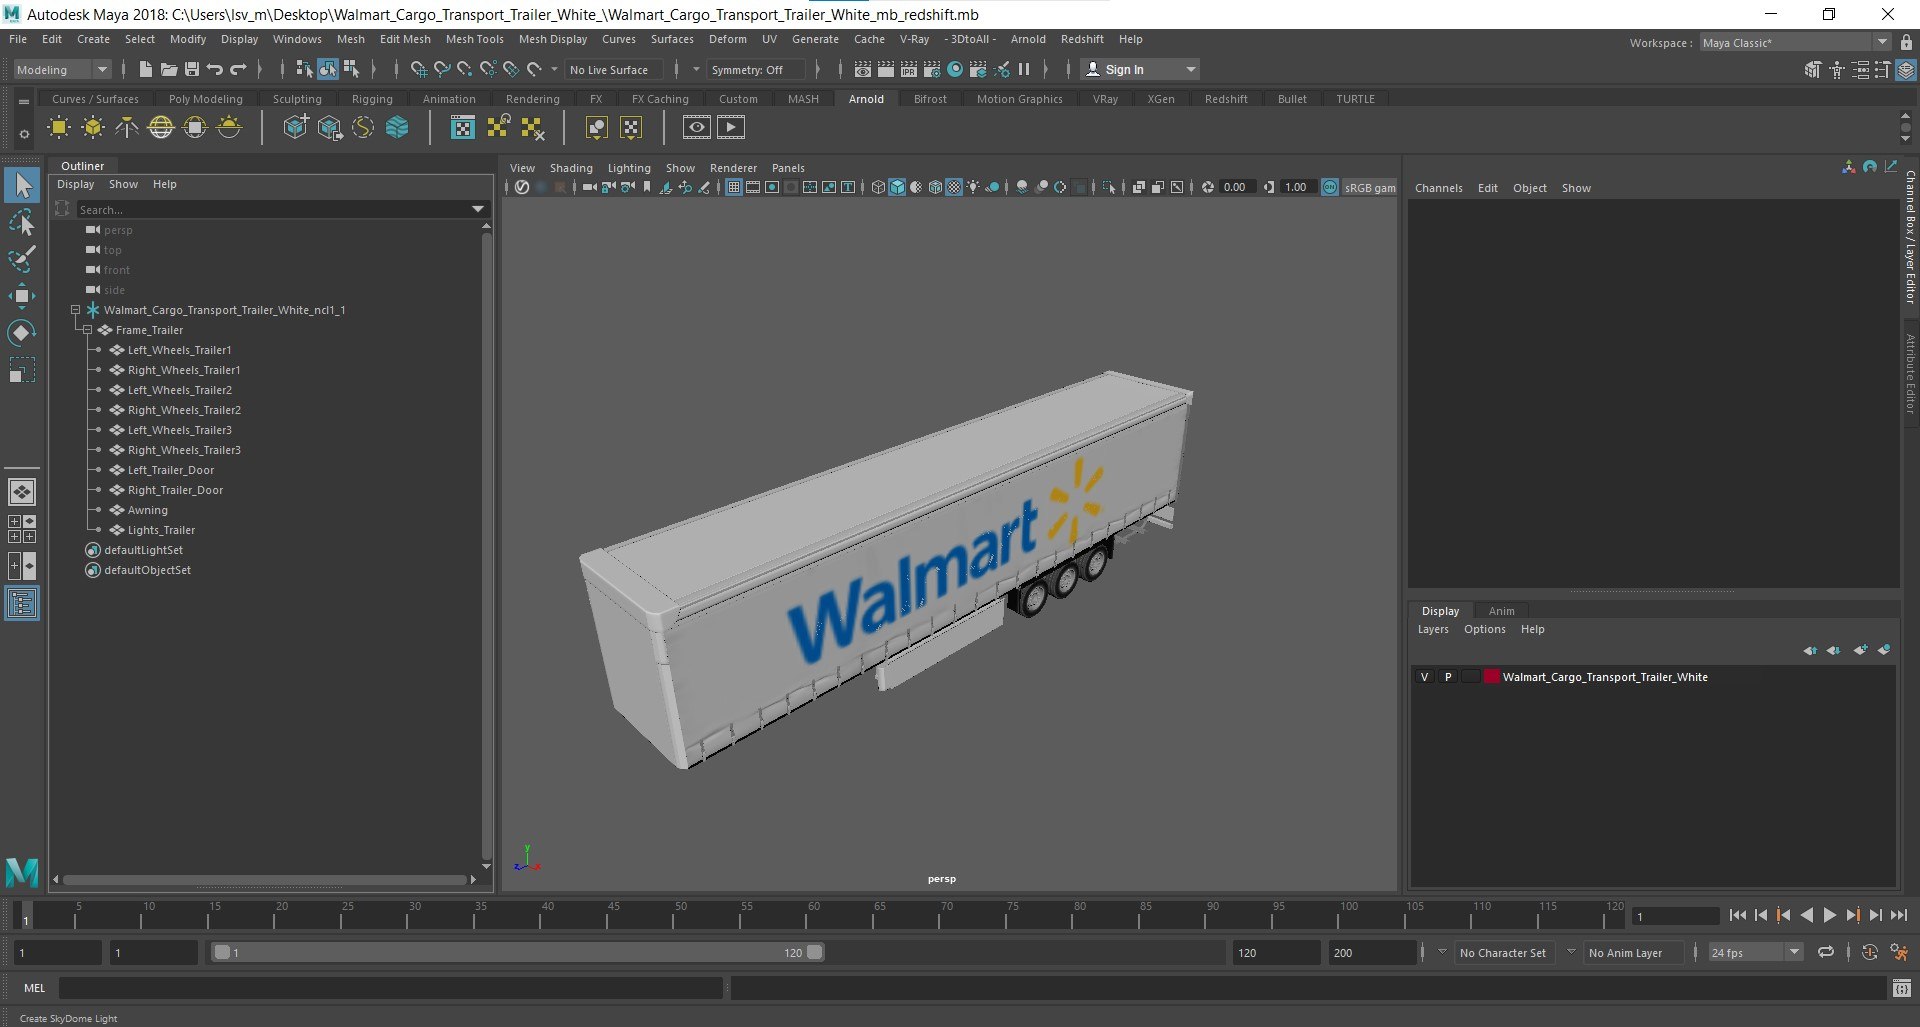Open the Workspace Maya Classic dropdown
The height and width of the screenshot is (1027, 1920).
coord(1795,42)
